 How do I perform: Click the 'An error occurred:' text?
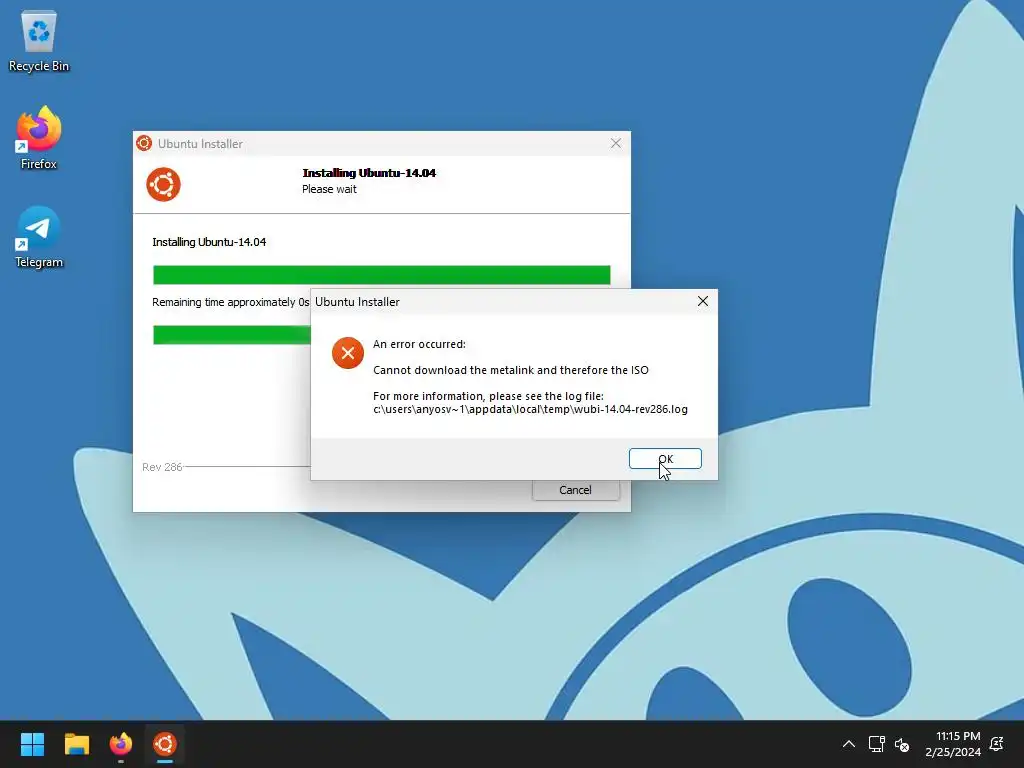click(x=419, y=344)
